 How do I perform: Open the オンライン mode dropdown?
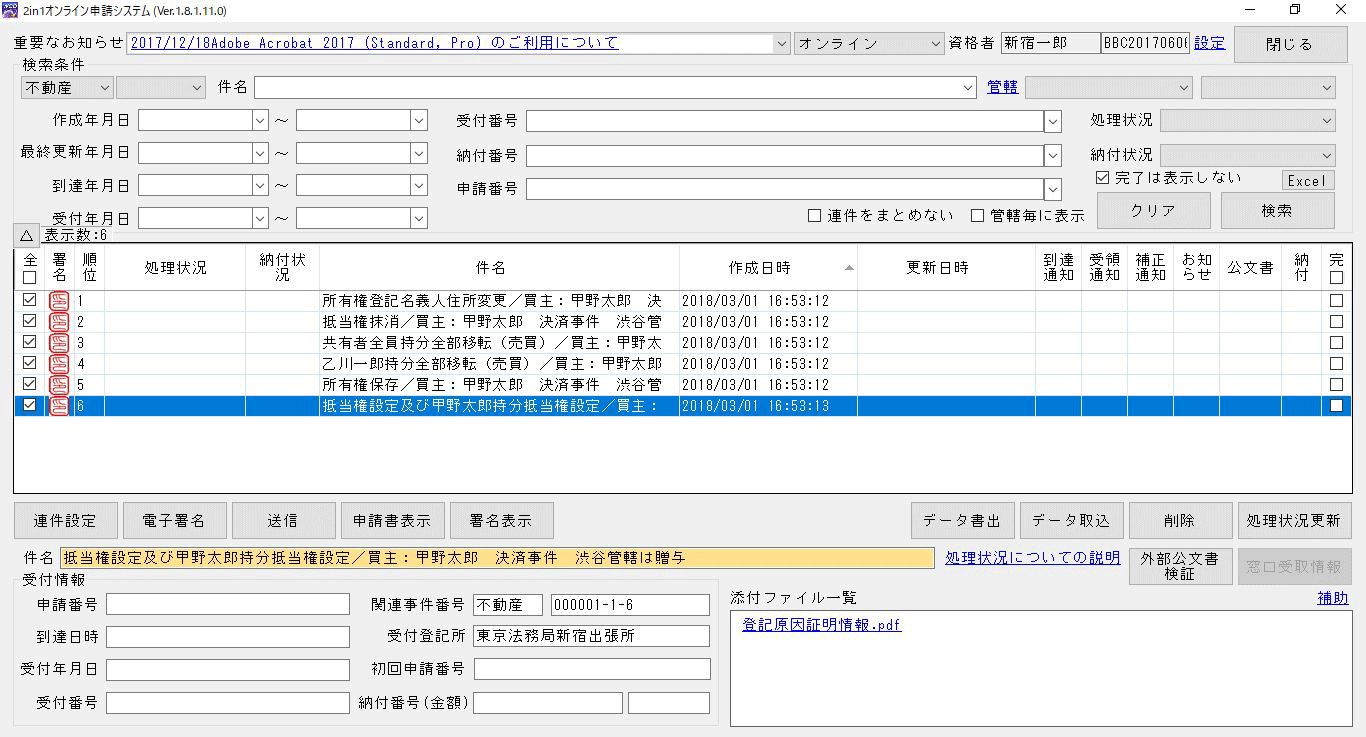pos(868,44)
